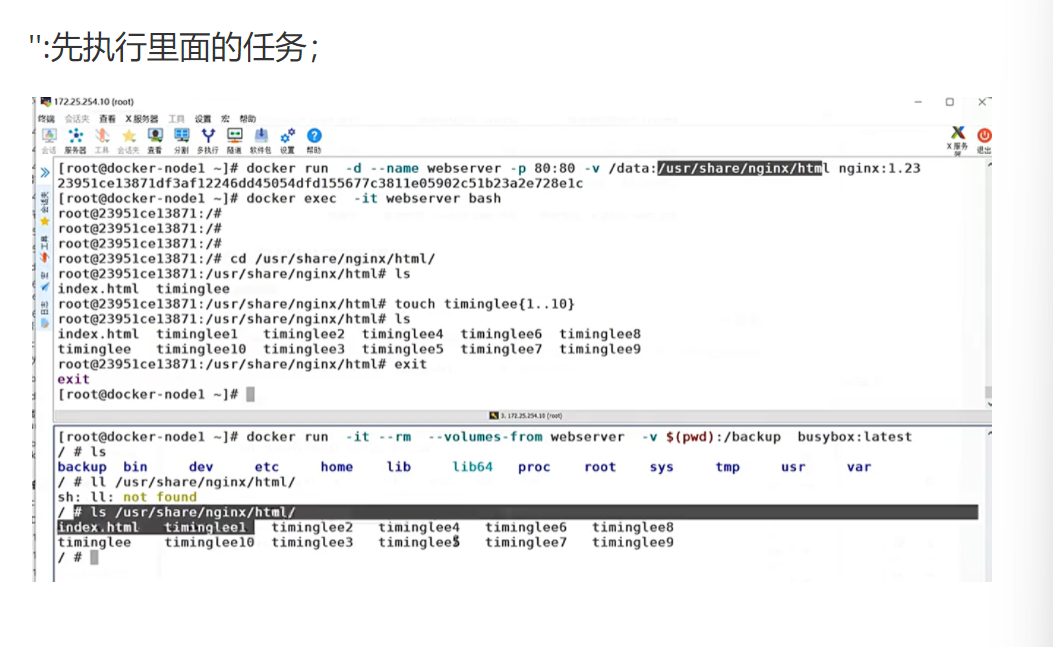Open the 软件包 packages toolbar icon

click(261, 140)
